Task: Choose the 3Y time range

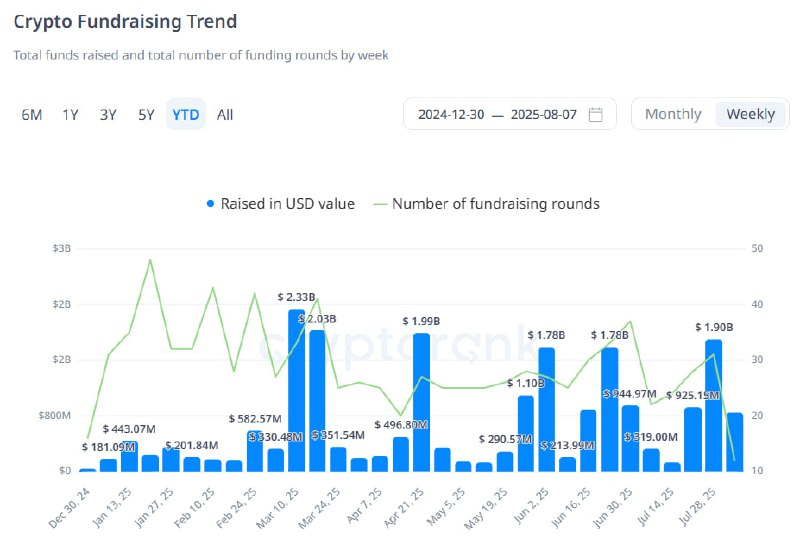Action: pyautogui.click(x=108, y=114)
